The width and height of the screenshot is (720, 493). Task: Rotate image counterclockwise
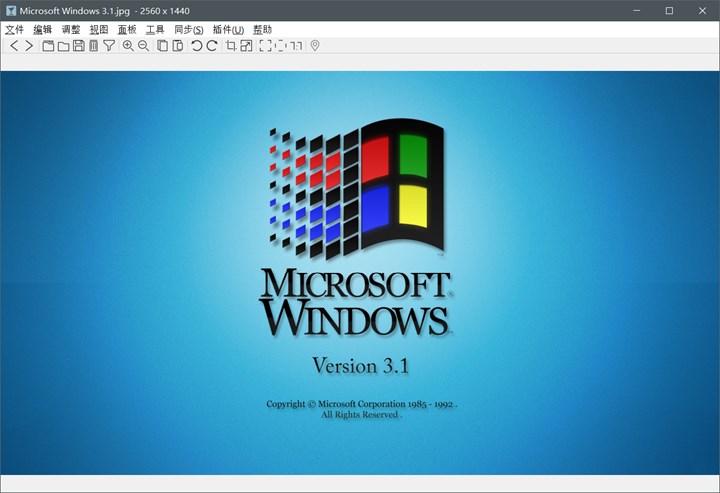click(x=197, y=45)
